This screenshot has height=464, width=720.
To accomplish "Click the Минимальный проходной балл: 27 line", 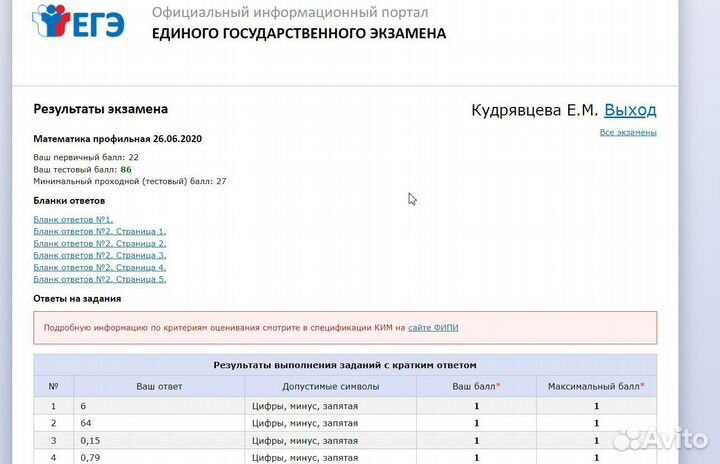I will tap(130, 181).
